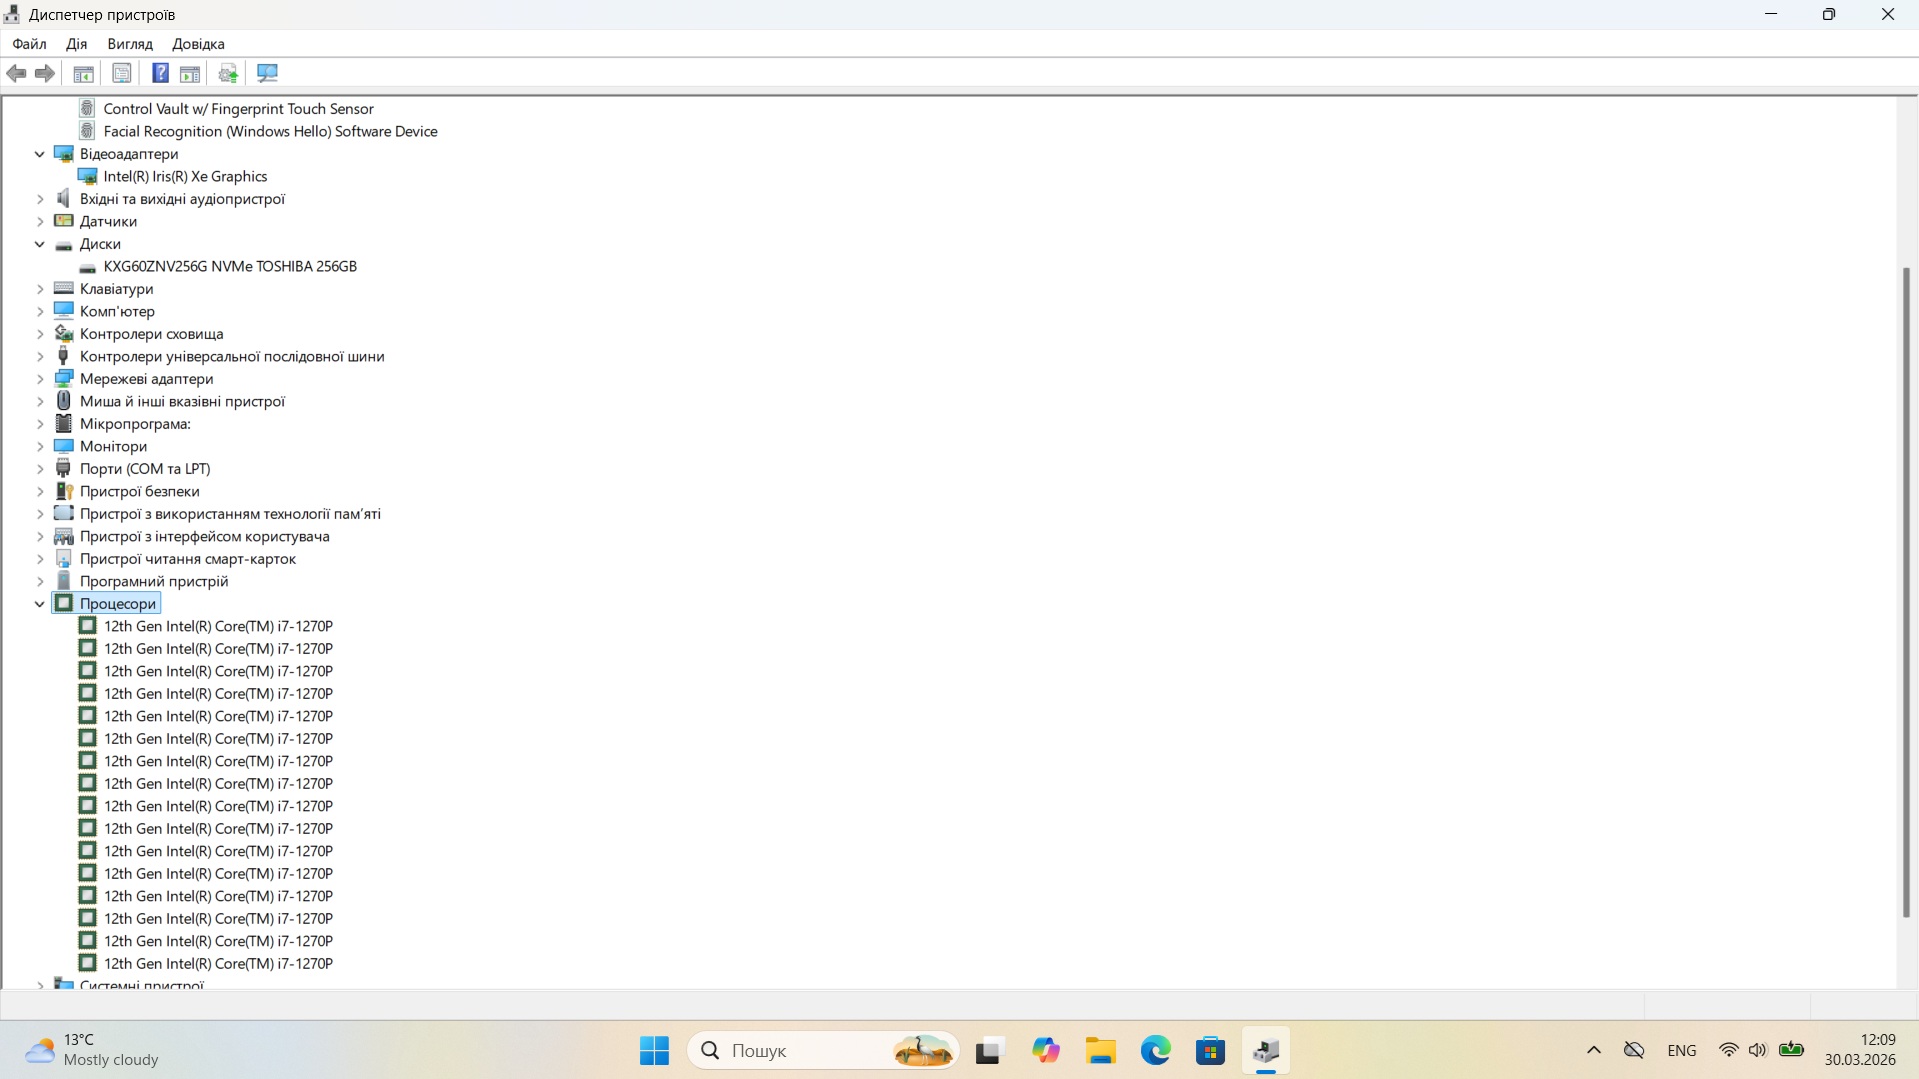1919x1079 pixels.
Task: Open Microsoft Edge from the taskbar
Action: (1155, 1051)
